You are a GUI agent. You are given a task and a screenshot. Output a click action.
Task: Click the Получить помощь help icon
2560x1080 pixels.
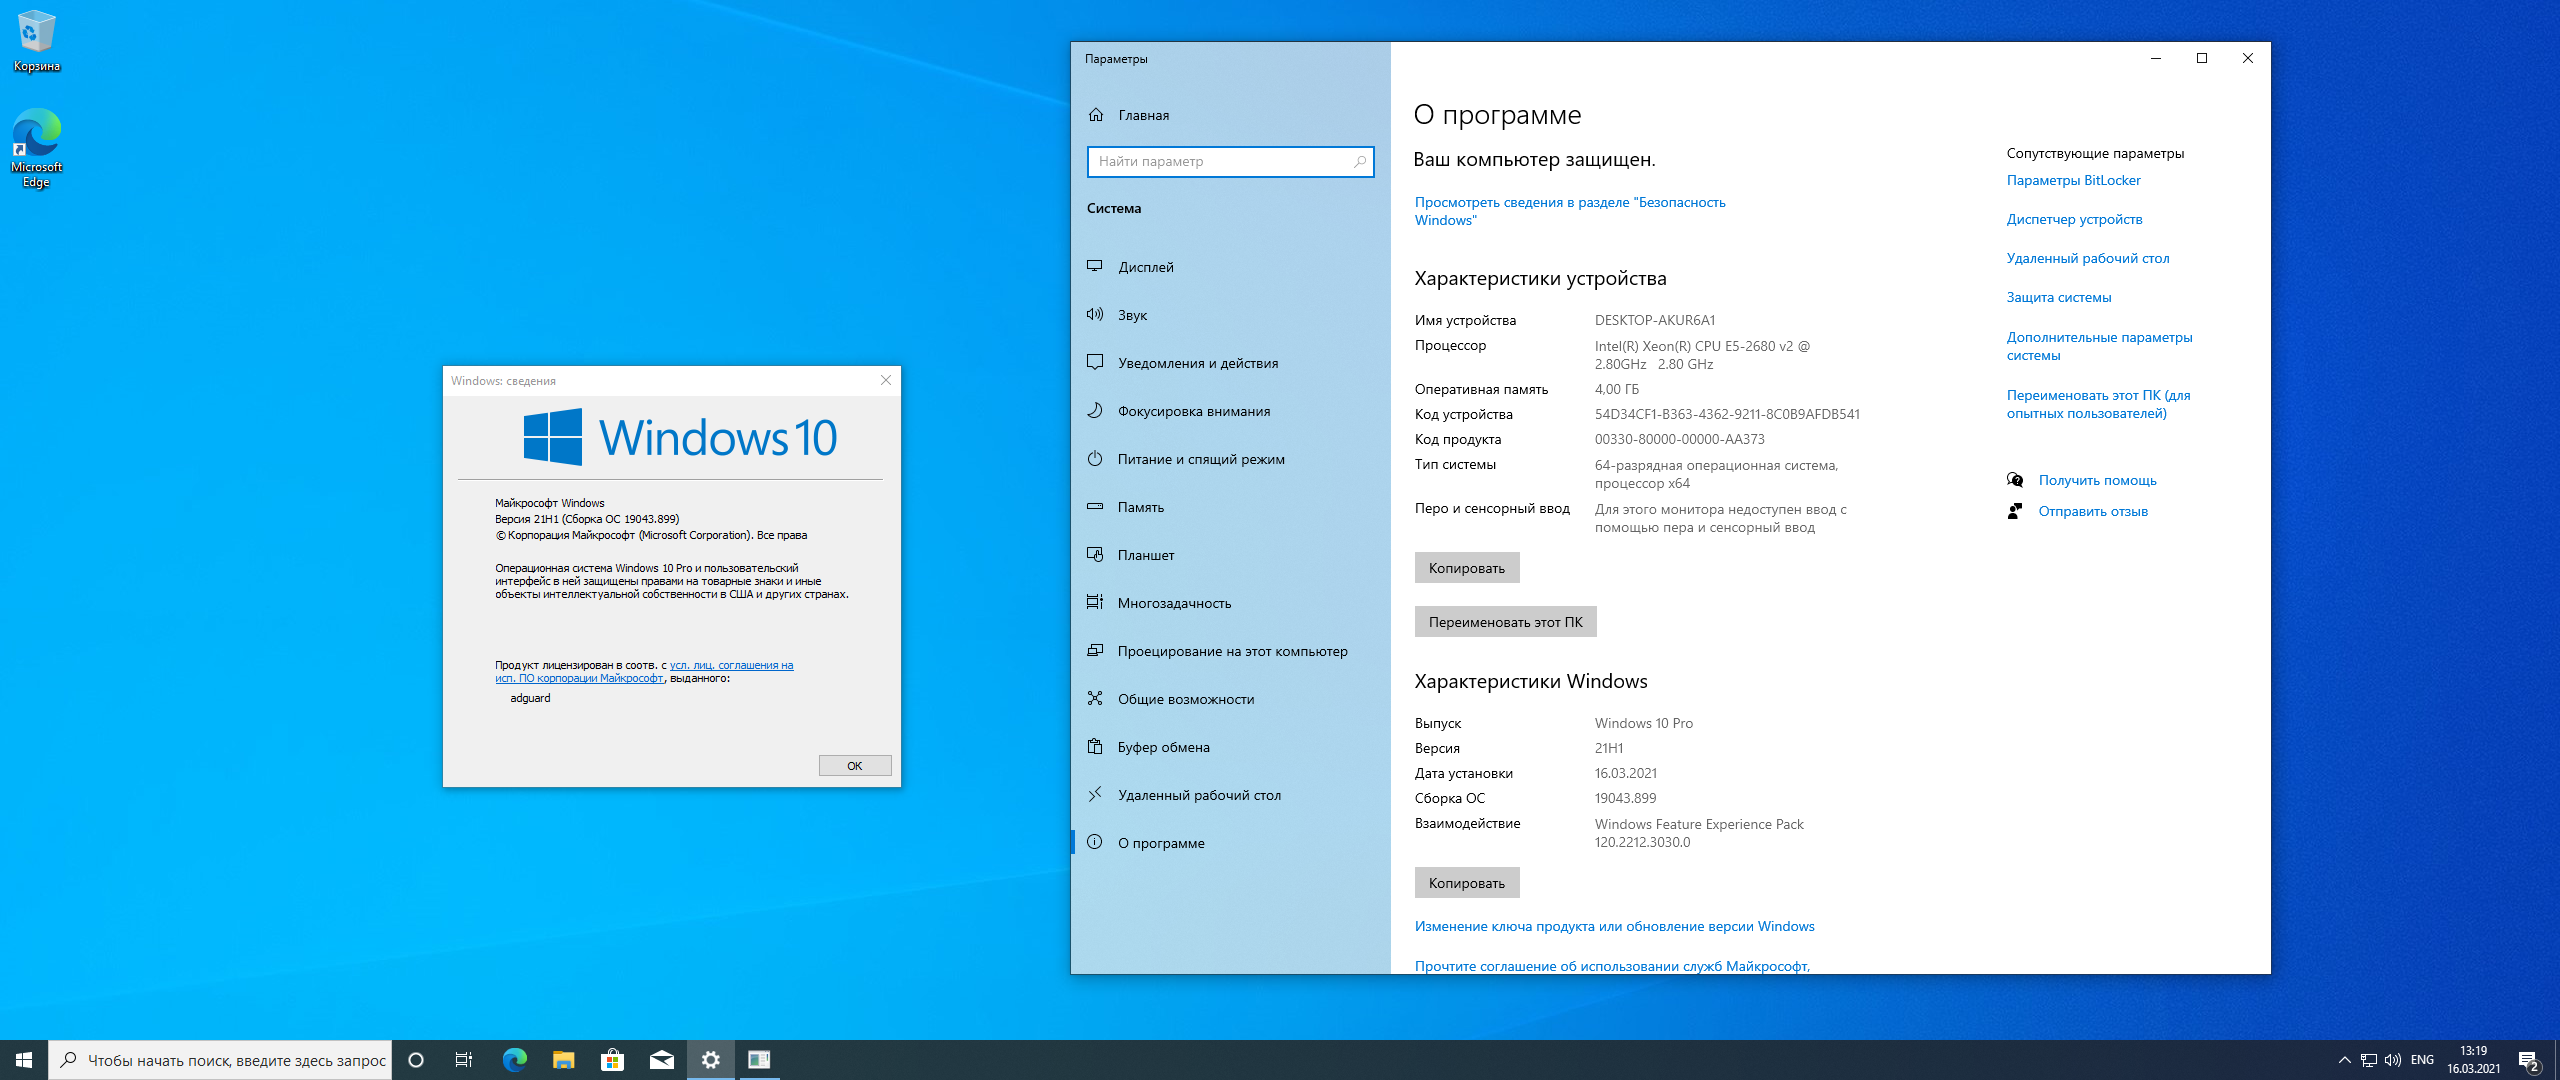2015,480
